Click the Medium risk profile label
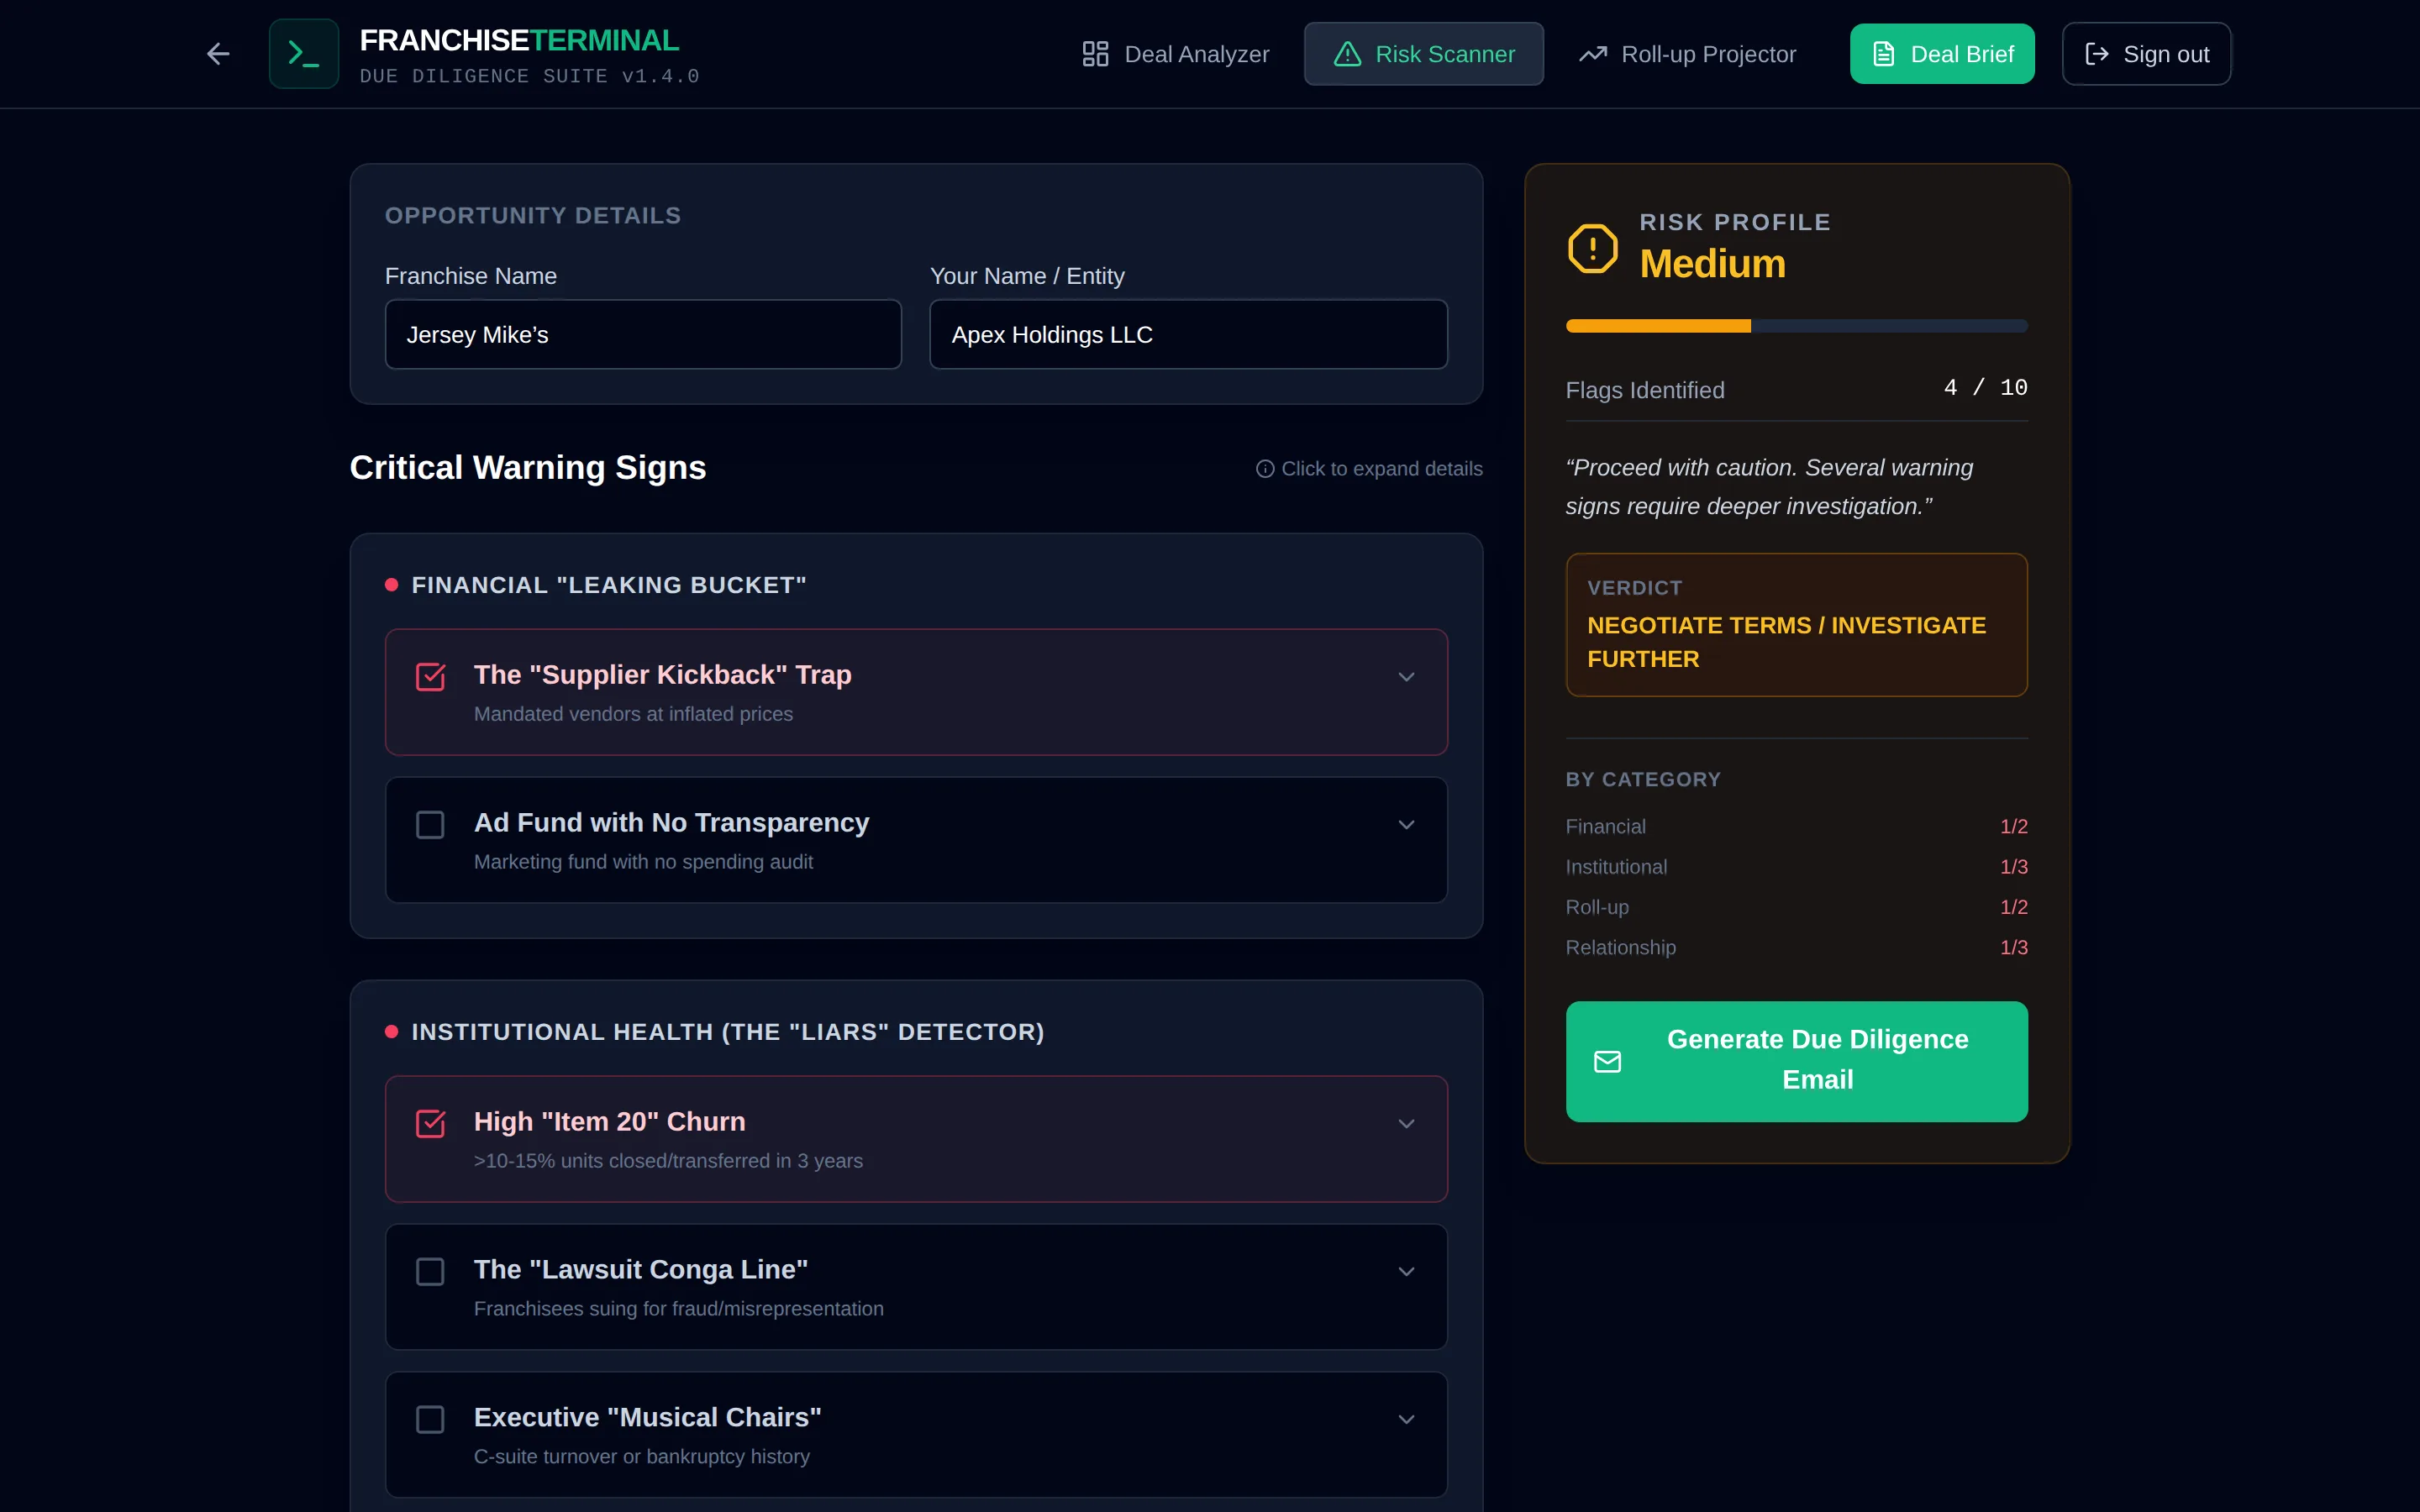 click(1712, 264)
